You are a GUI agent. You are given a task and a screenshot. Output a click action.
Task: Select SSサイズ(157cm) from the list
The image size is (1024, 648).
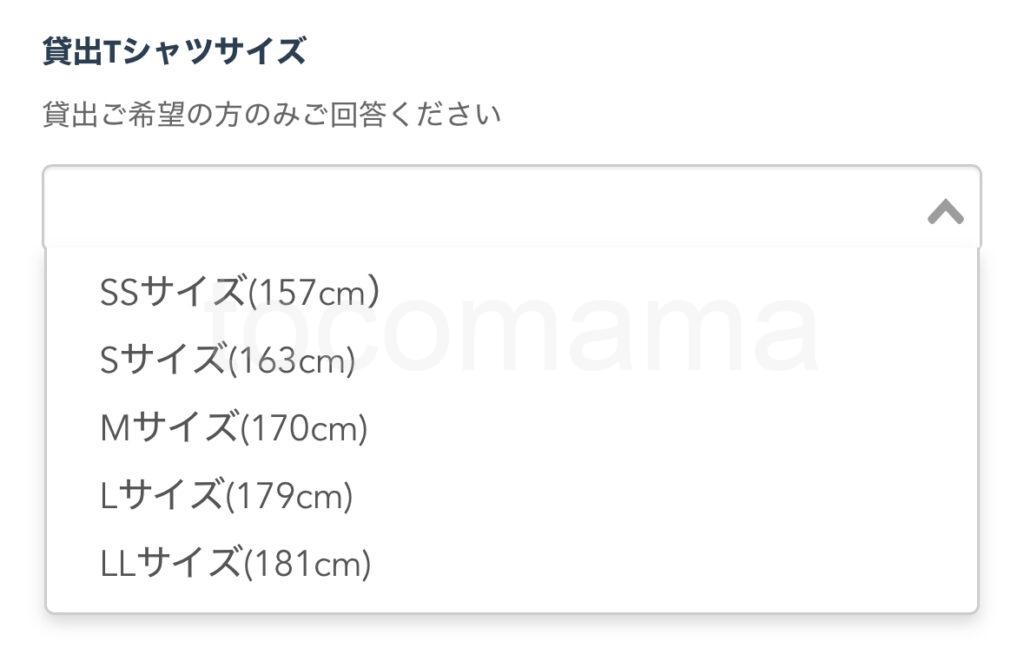point(240,292)
